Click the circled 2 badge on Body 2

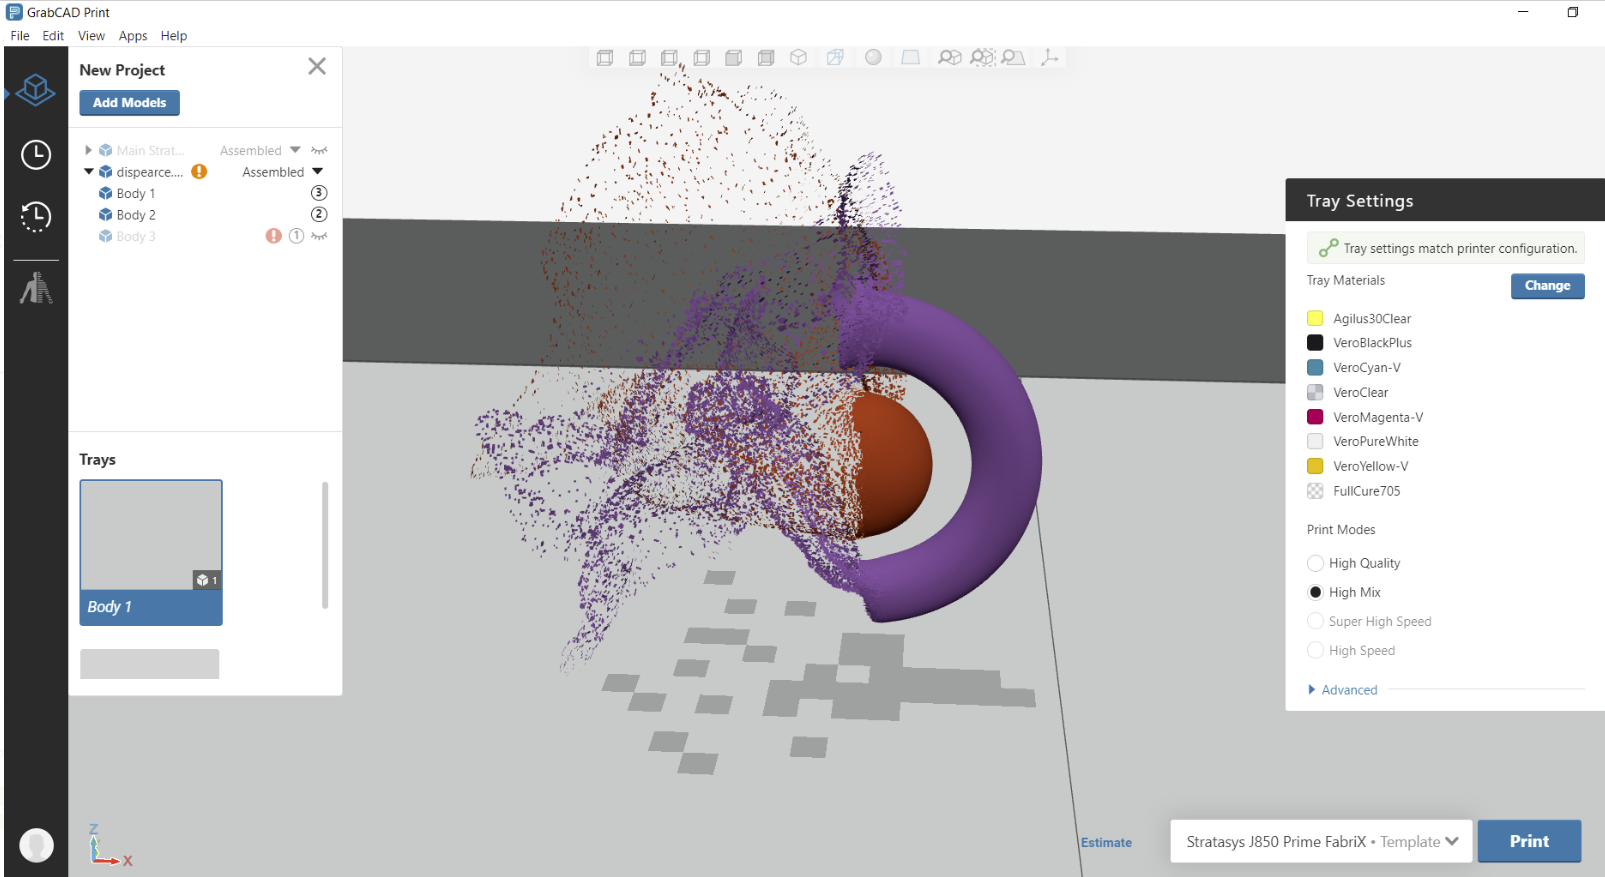click(319, 214)
